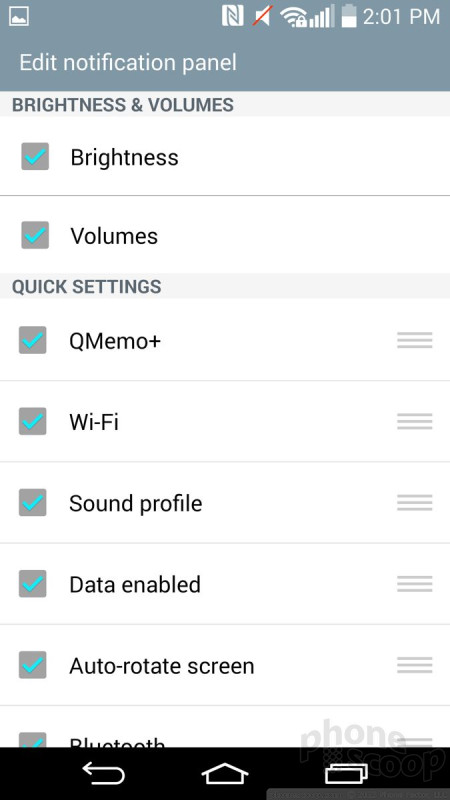This screenshot has height=800, width=450.
Task: Tap the battery status icon
Action: tap(349, 15)
